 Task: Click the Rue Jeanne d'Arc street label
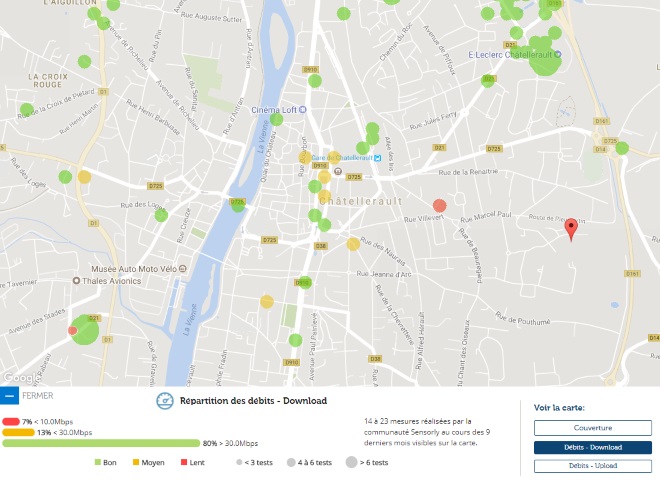384,274
